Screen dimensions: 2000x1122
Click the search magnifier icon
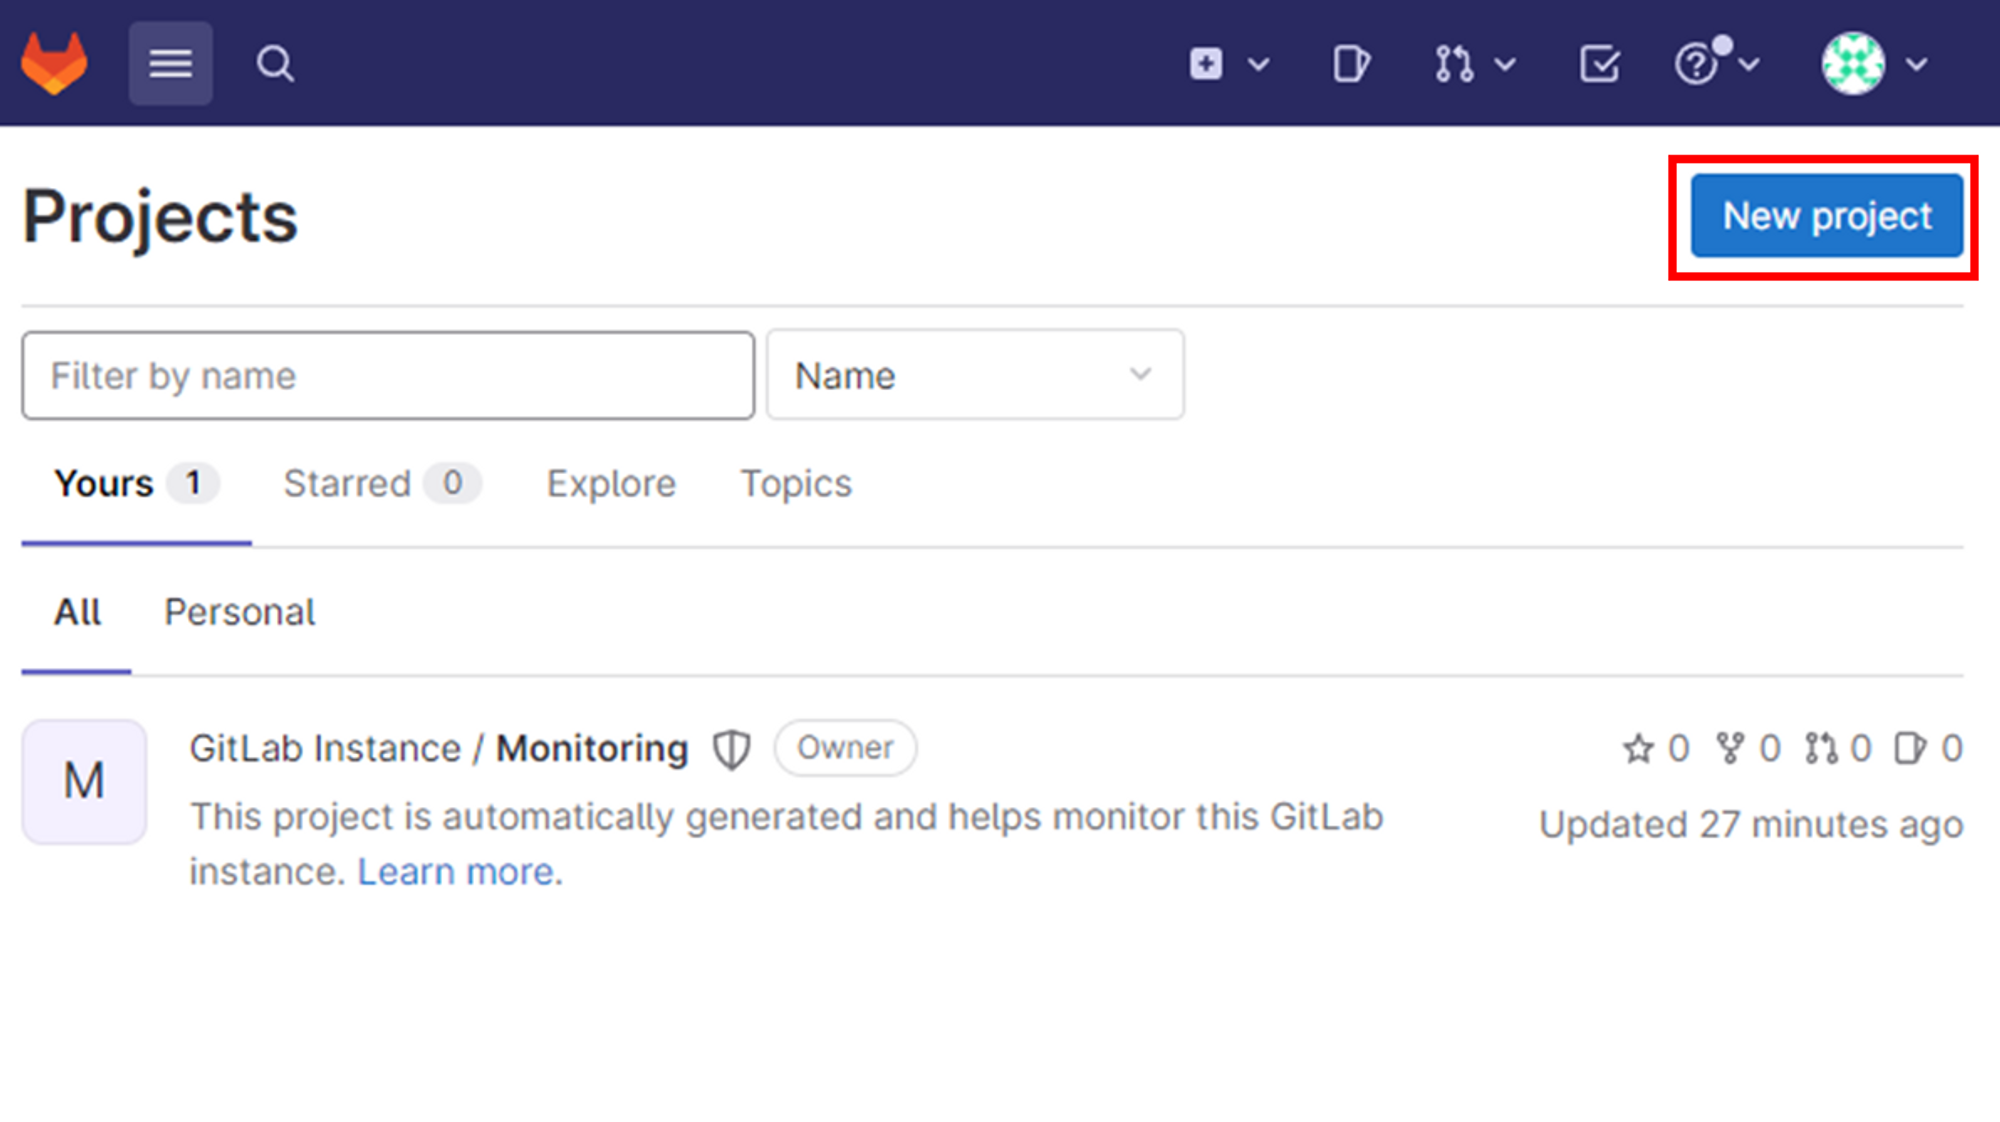(x=274, y=64)
